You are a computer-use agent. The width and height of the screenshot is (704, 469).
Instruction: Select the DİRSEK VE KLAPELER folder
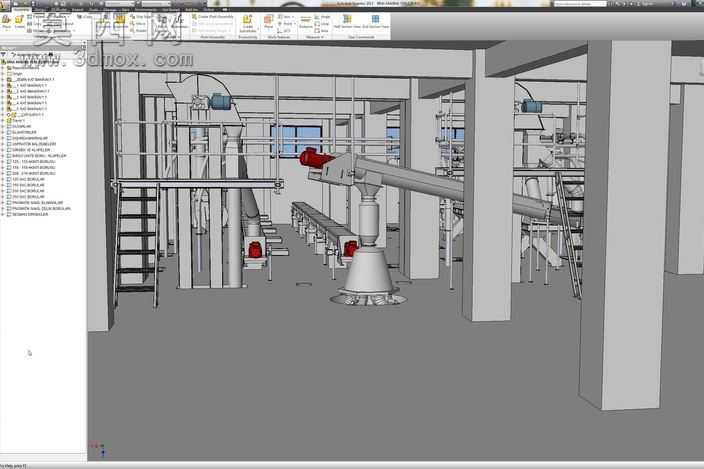coord(29,150)
